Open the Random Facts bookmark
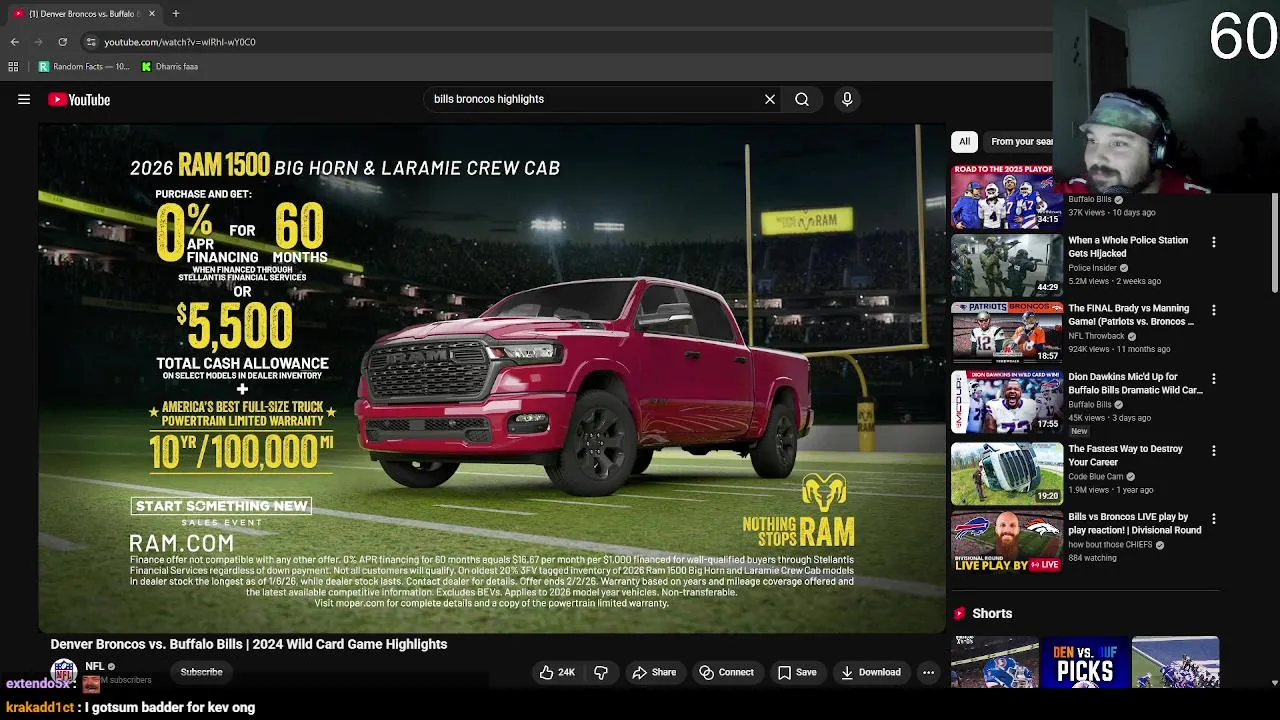 tap(84, 66)
